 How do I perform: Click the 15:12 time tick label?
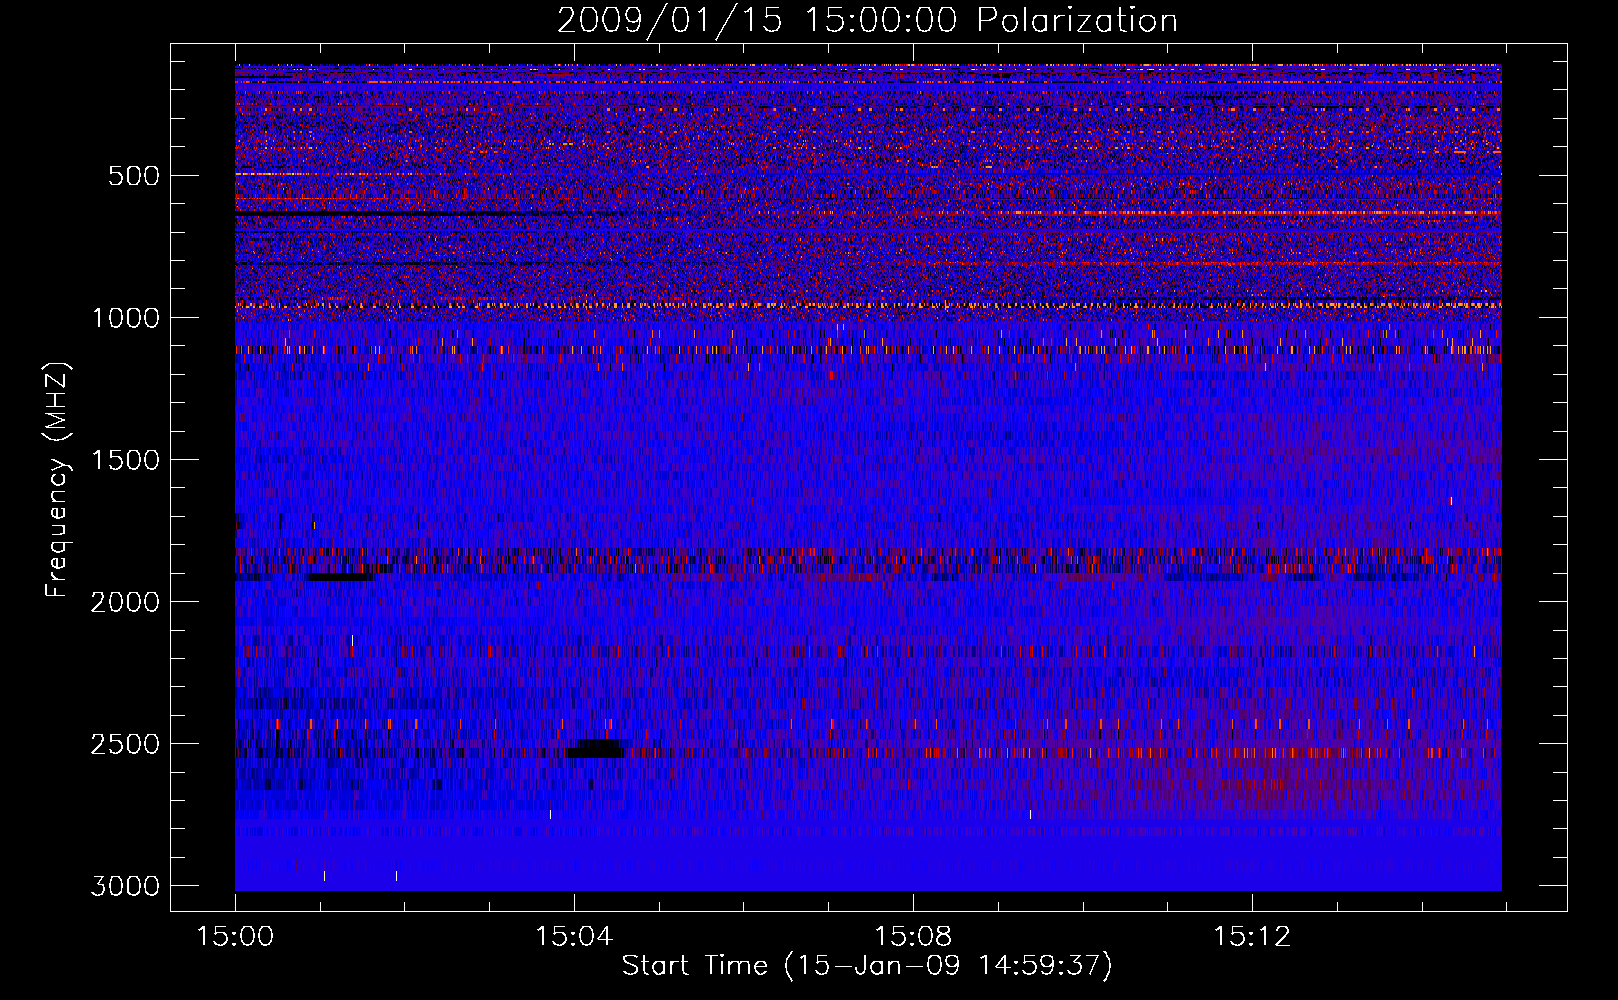pyautogui.click(x=1251, y=937)
